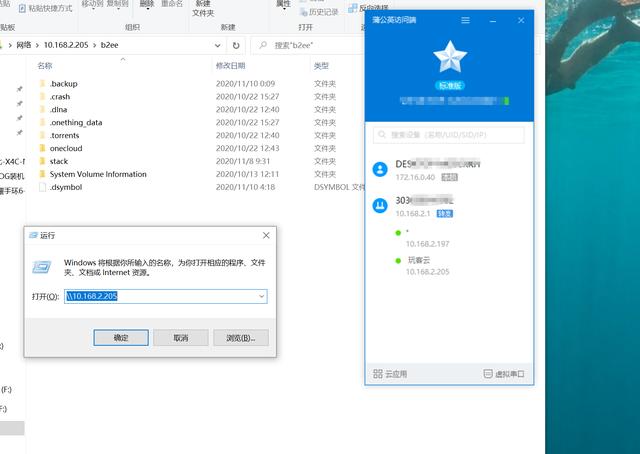Select the 玩客云 device entry
The image size is (640, 454).
422,266
